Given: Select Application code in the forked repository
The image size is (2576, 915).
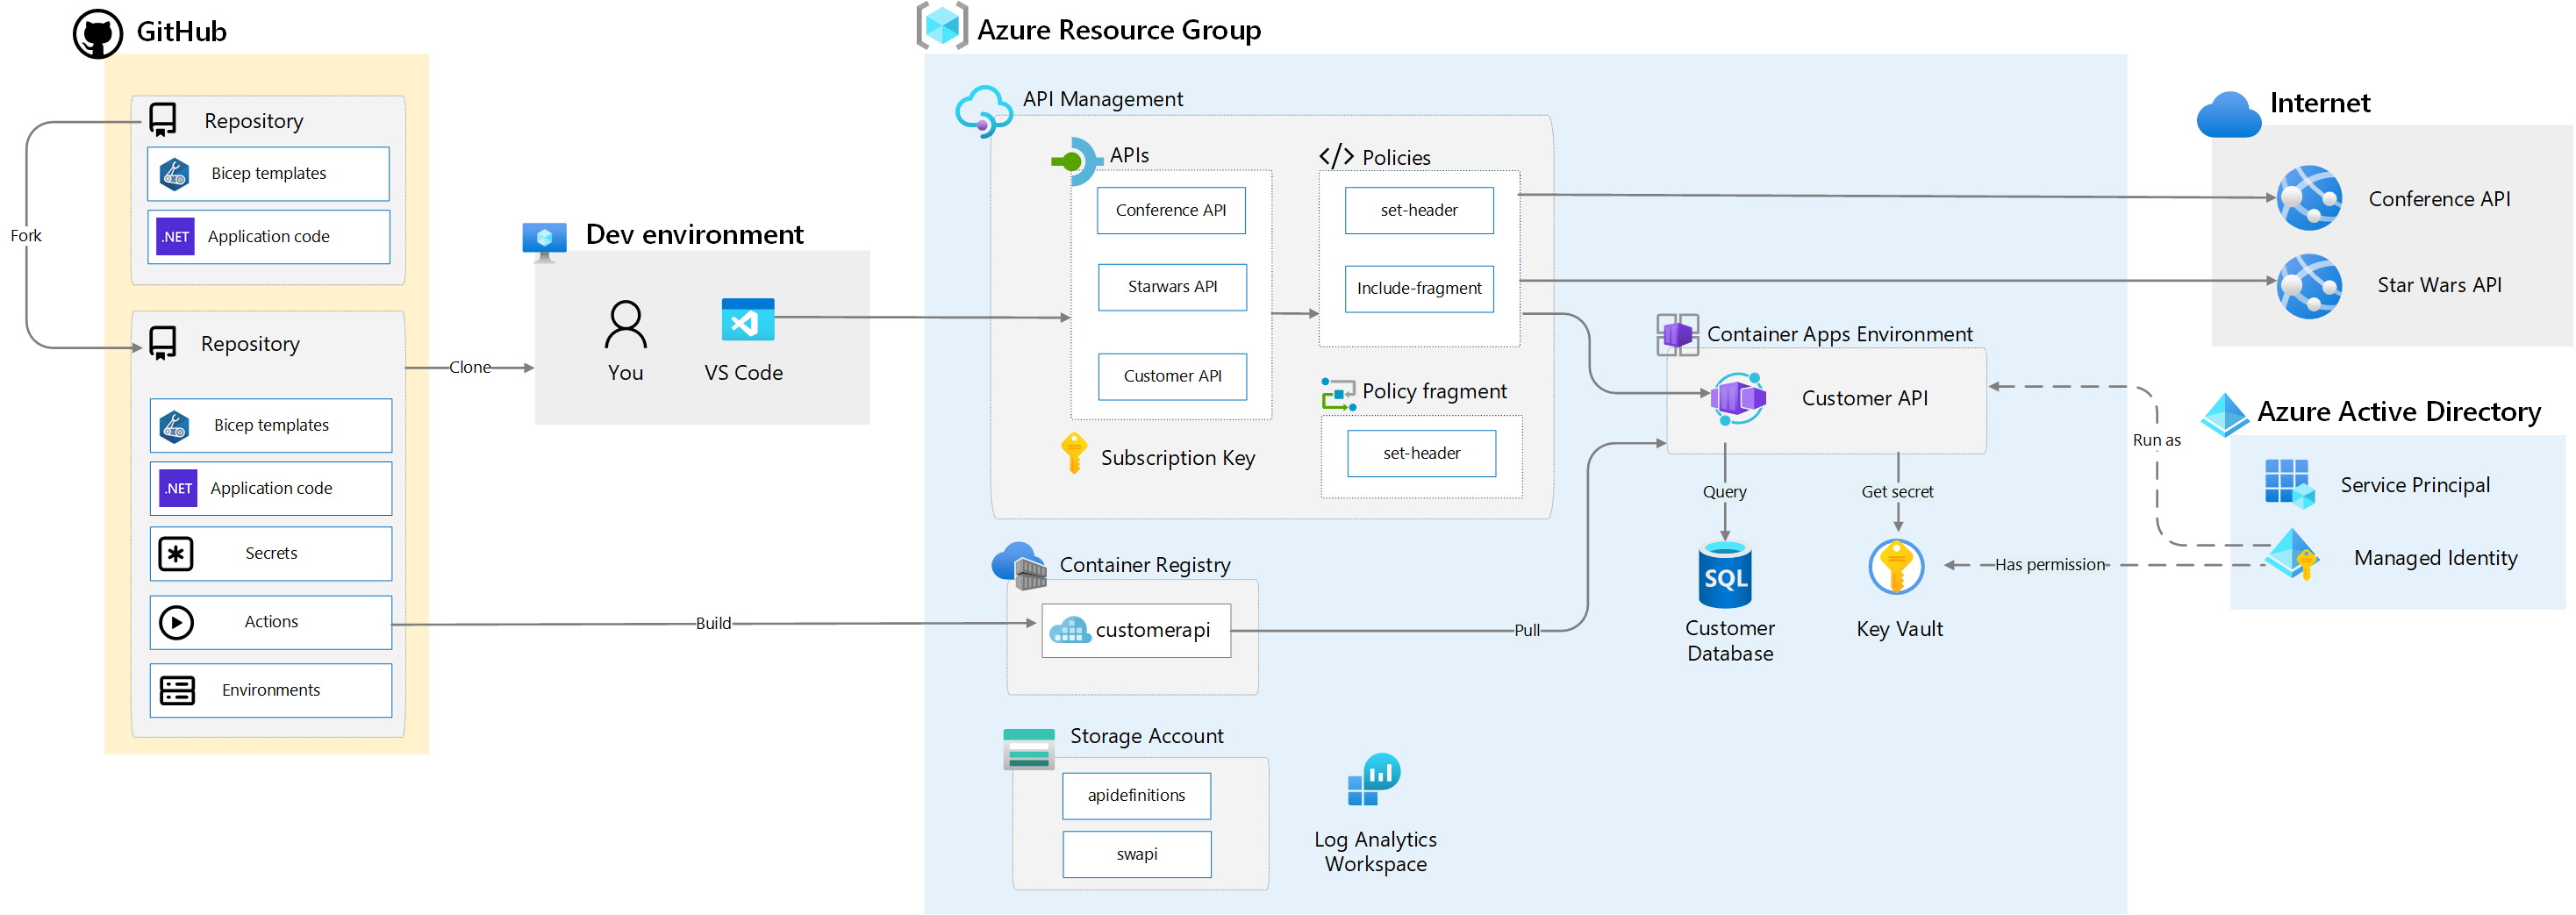Looking at the screenshot, I should (270, 488).
